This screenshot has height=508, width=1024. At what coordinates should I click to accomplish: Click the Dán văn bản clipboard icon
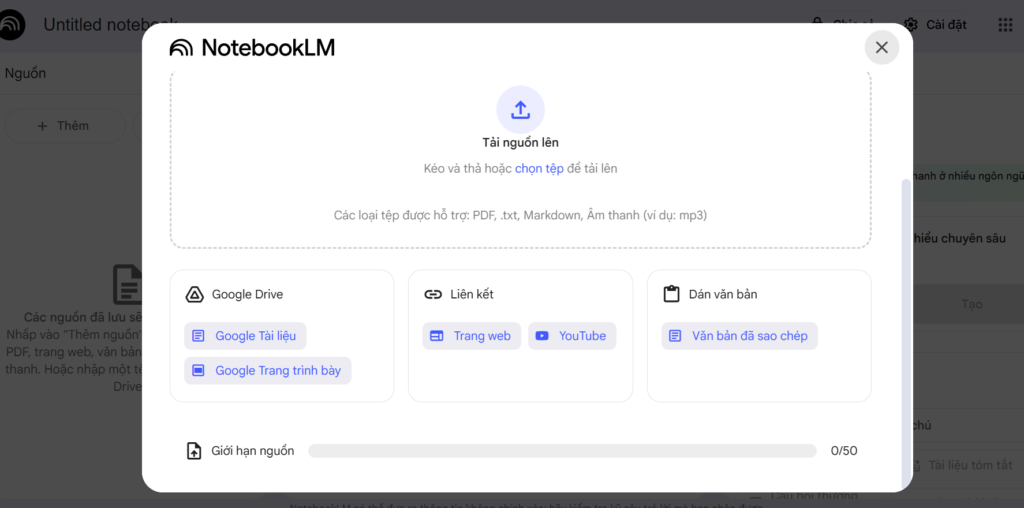tap(671, 294)
